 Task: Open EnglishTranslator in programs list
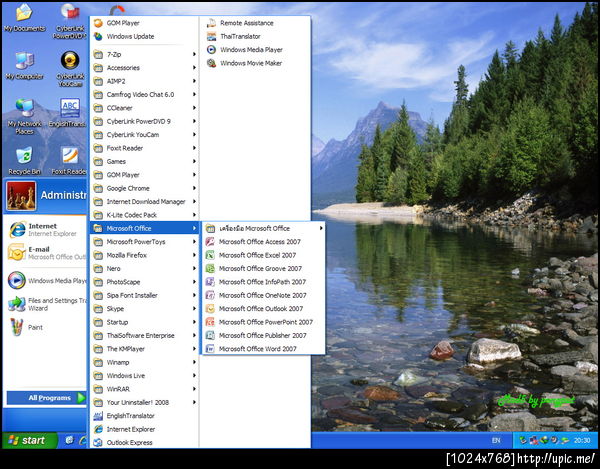tap(145, 415)
